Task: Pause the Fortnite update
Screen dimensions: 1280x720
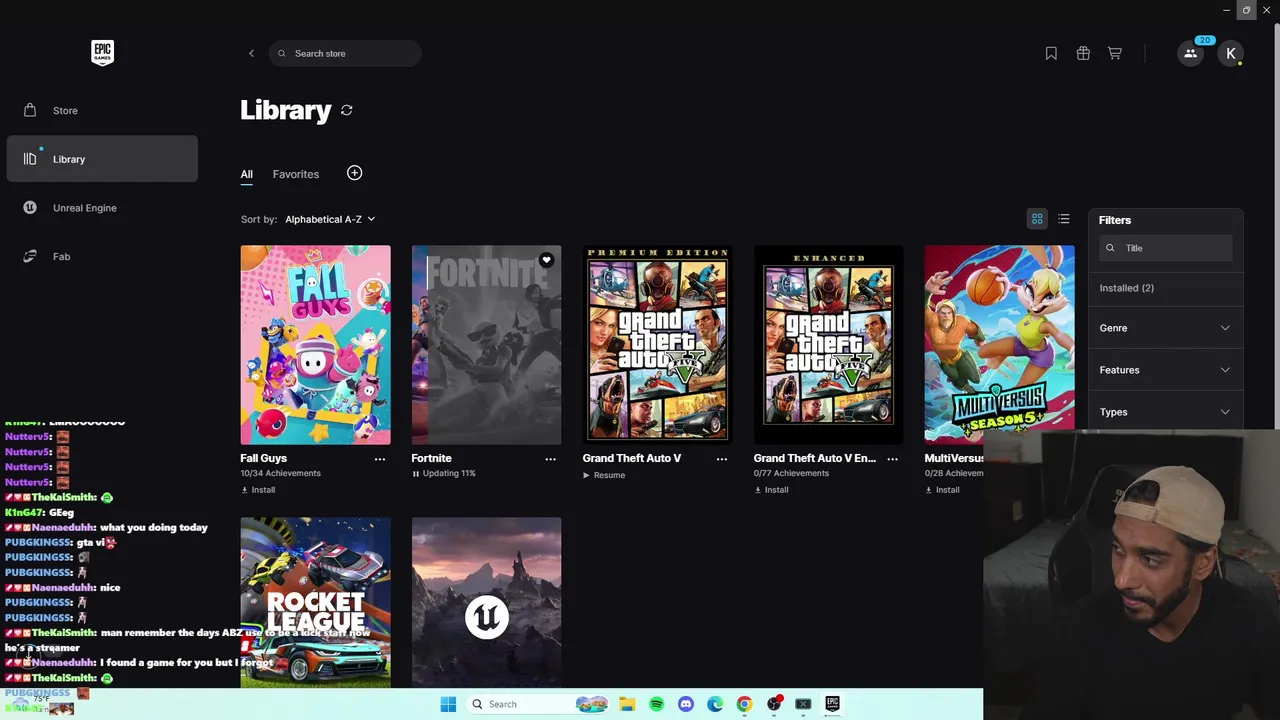Action: 416,473
